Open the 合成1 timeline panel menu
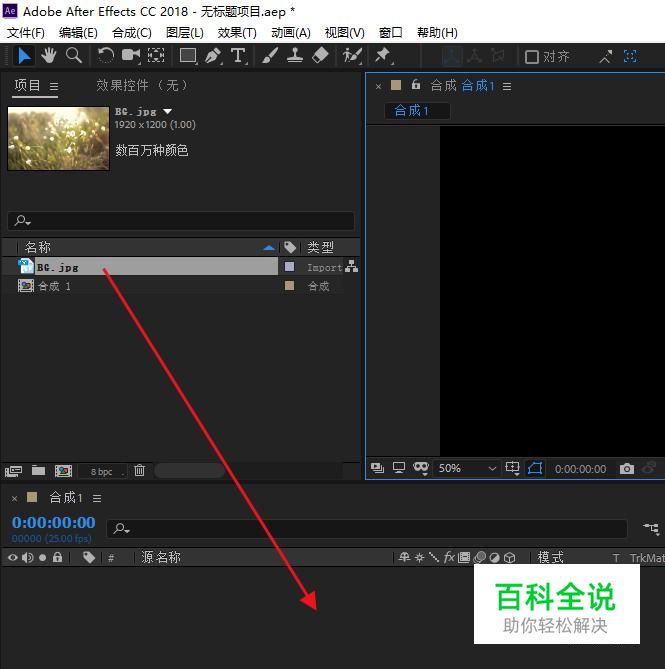665x669 pixels. [97, 498]
